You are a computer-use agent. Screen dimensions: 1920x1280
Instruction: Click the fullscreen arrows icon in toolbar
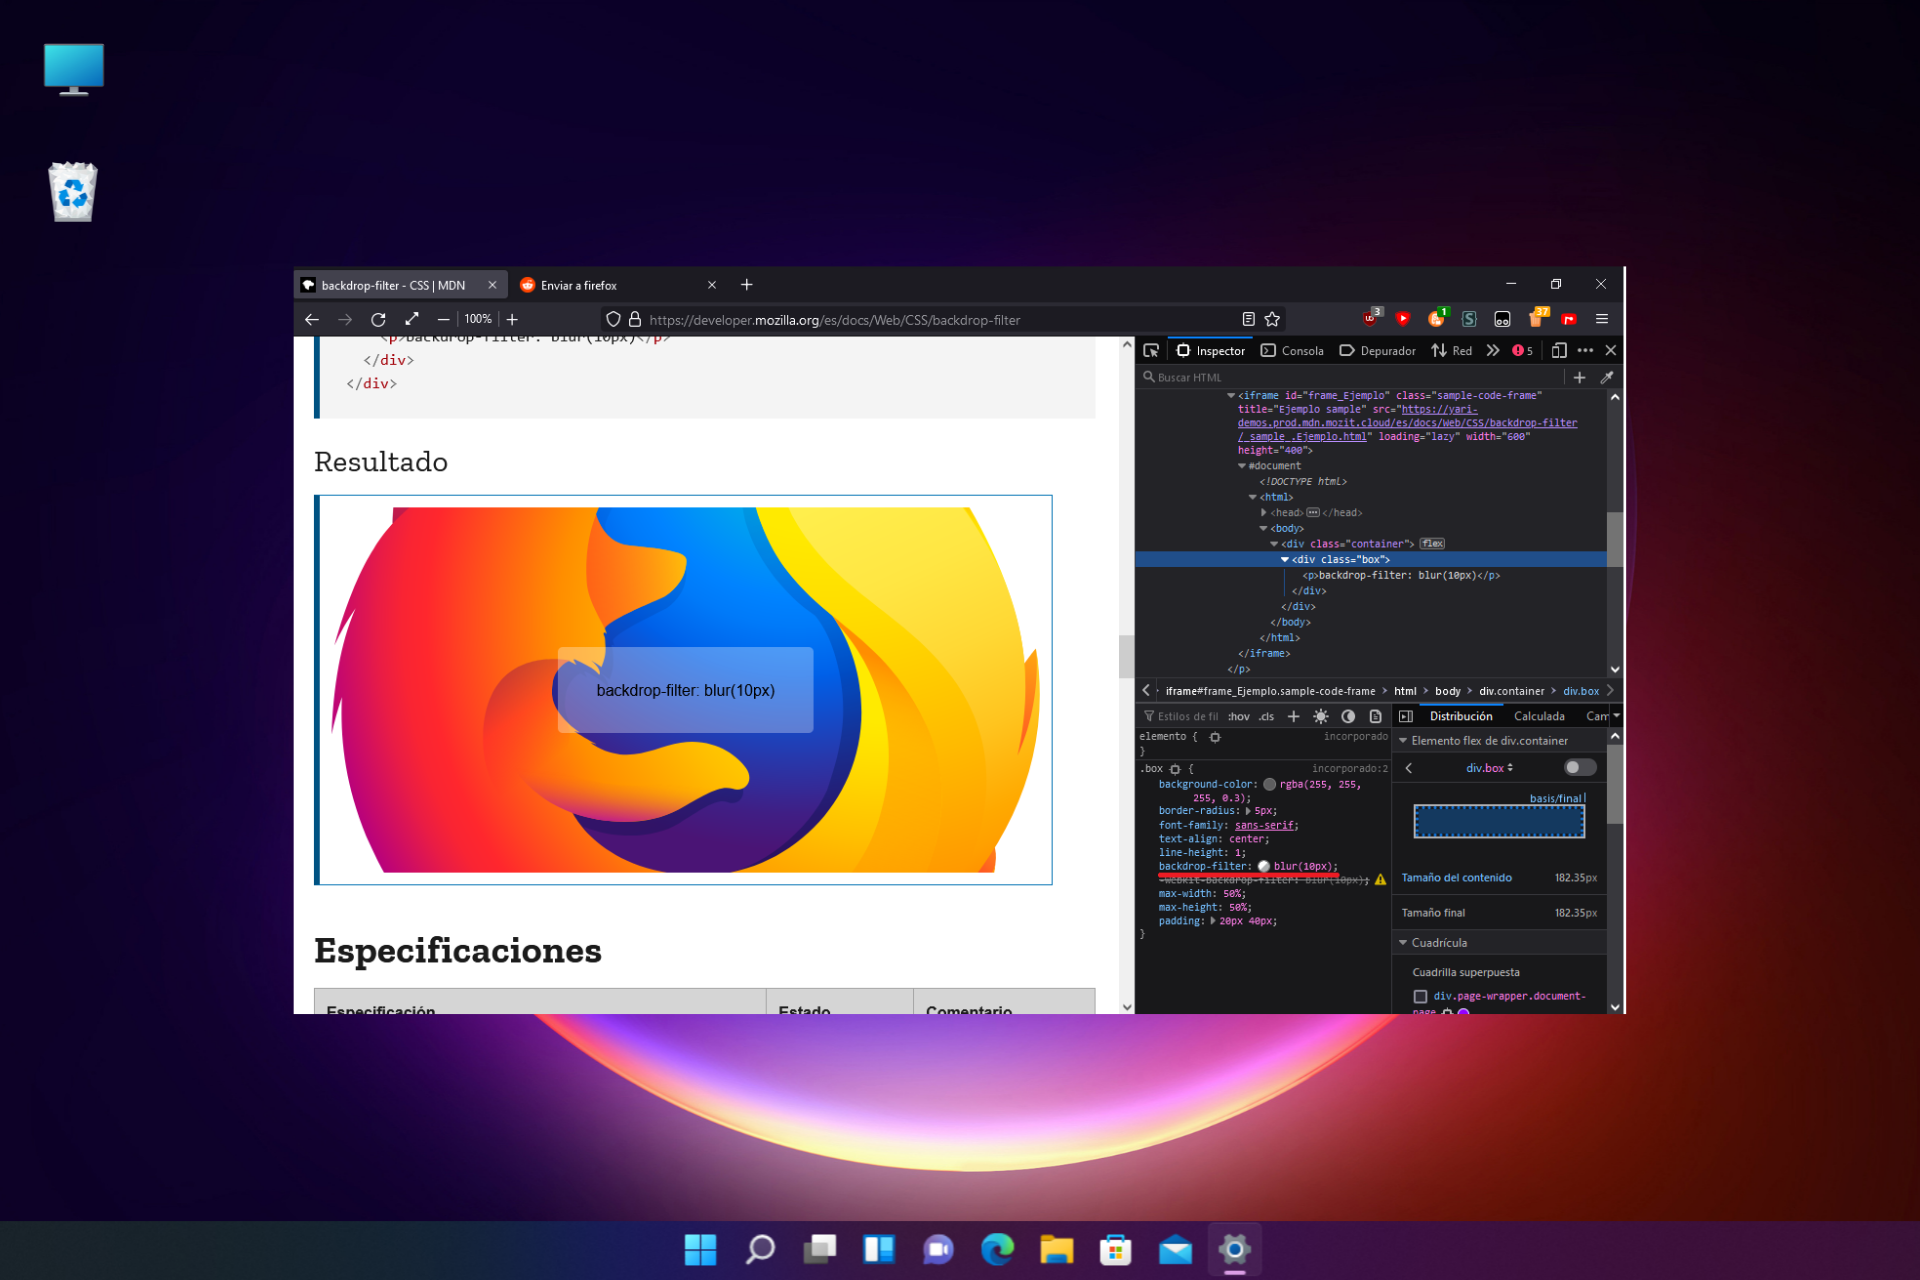(x=411, y=319)
